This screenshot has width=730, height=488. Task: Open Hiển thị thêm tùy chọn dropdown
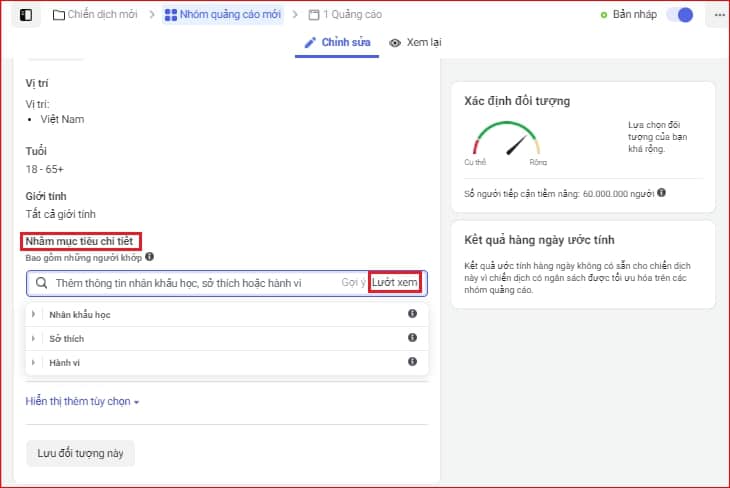82,402
